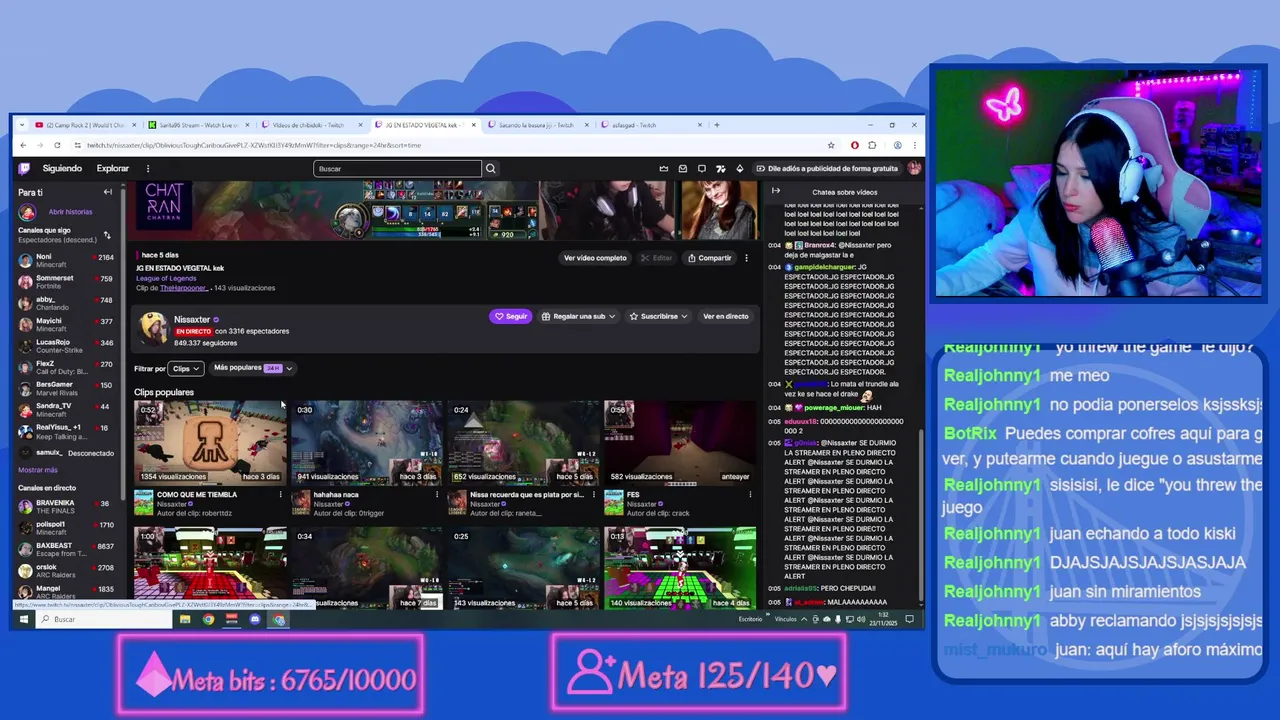Open Abrir historias link
The width and height of the screenshot is (1280, 720).
coord(70,212)
